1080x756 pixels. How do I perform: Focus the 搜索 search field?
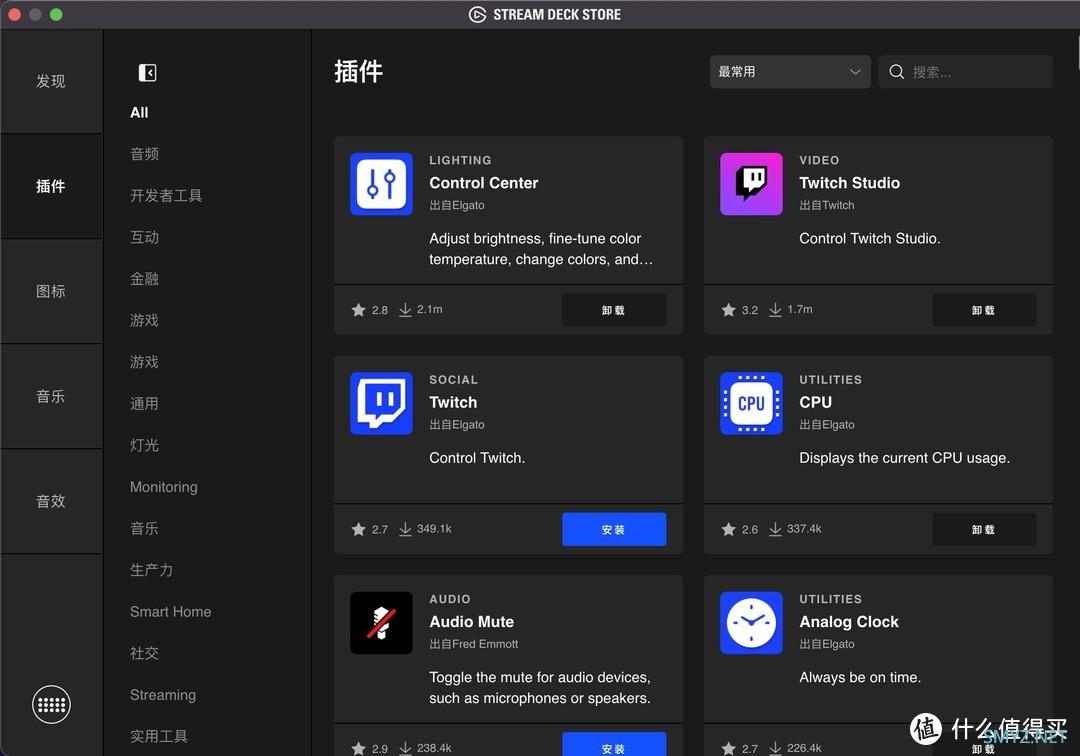pyautogui.click(x=965, y=72)
